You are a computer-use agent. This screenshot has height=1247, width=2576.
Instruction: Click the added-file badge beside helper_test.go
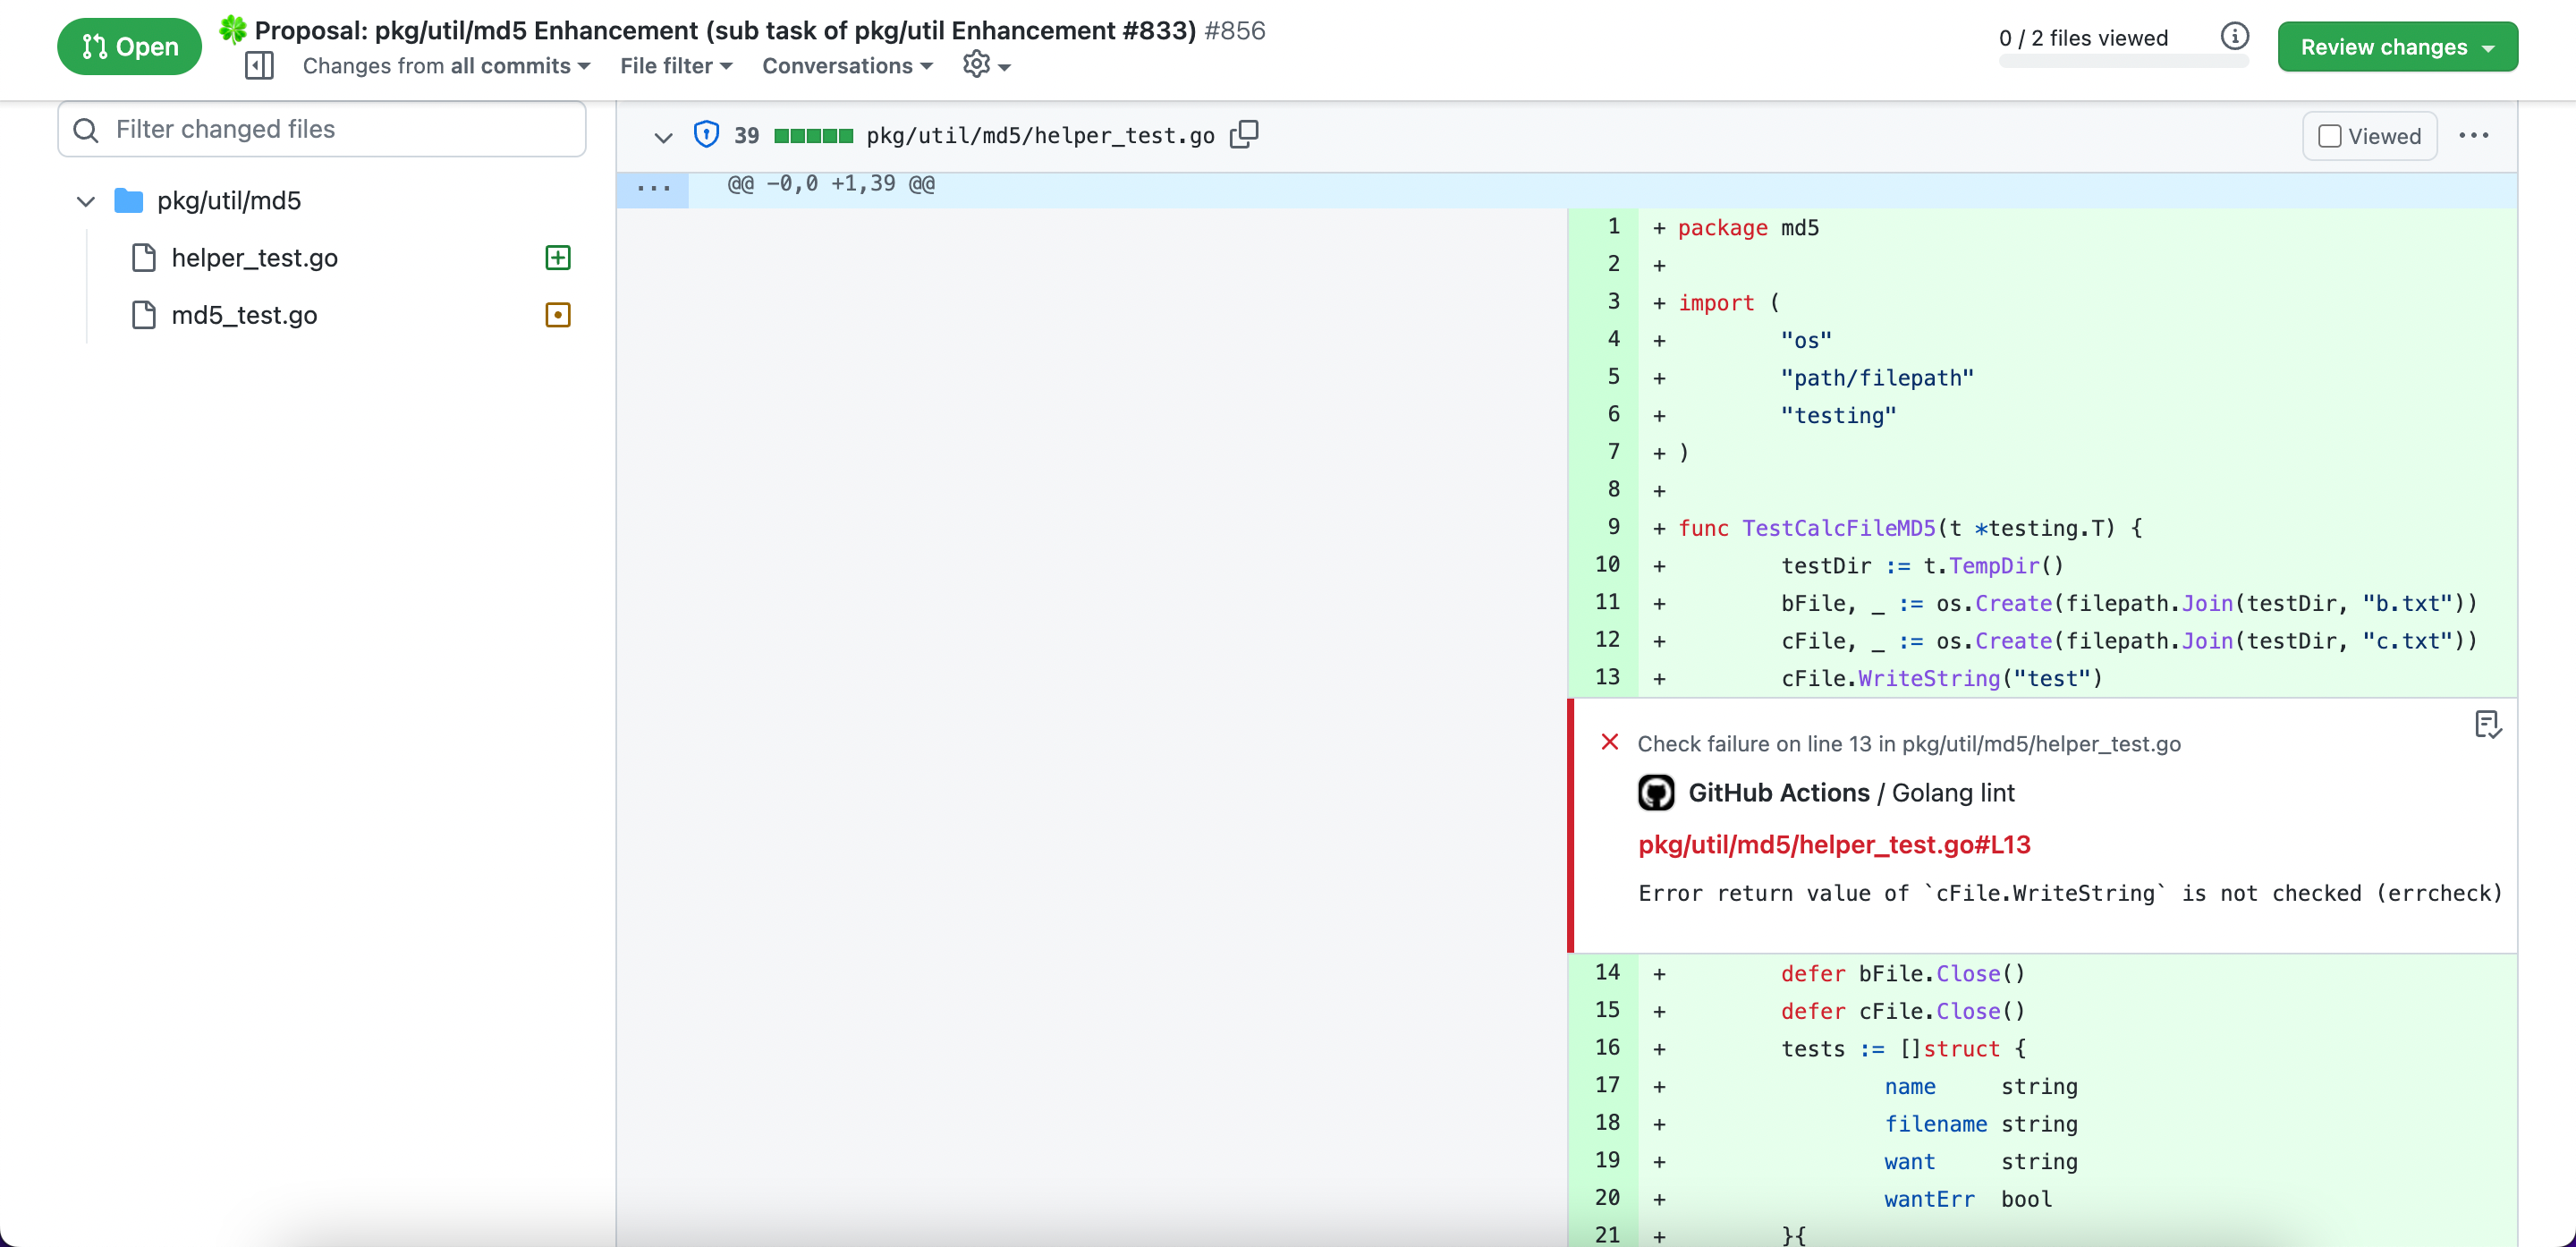[558, 258]
